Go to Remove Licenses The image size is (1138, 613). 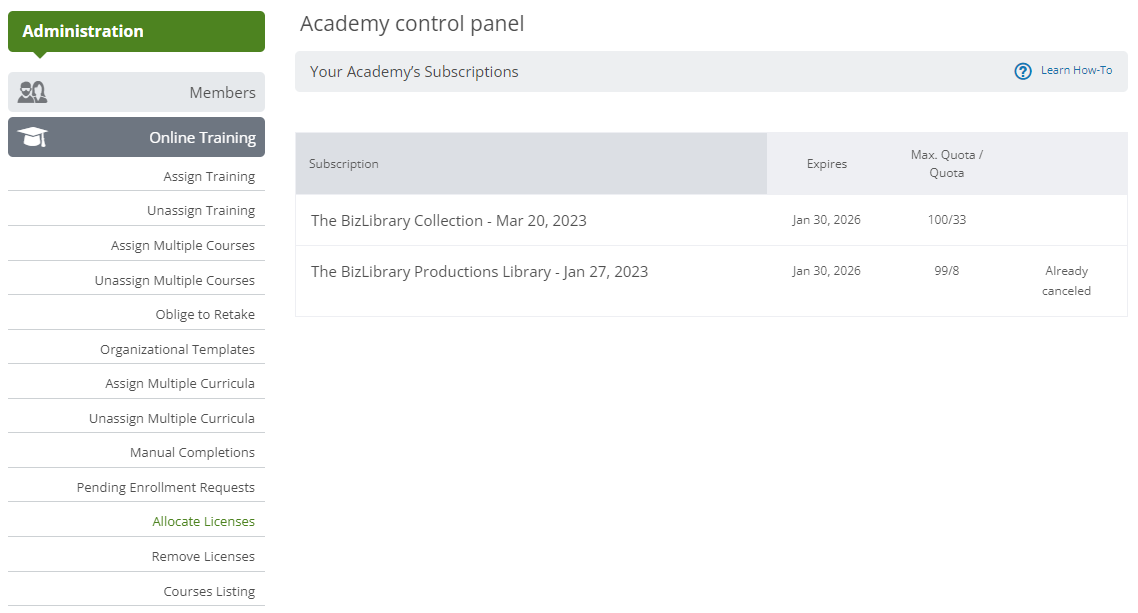coord(203,556)
